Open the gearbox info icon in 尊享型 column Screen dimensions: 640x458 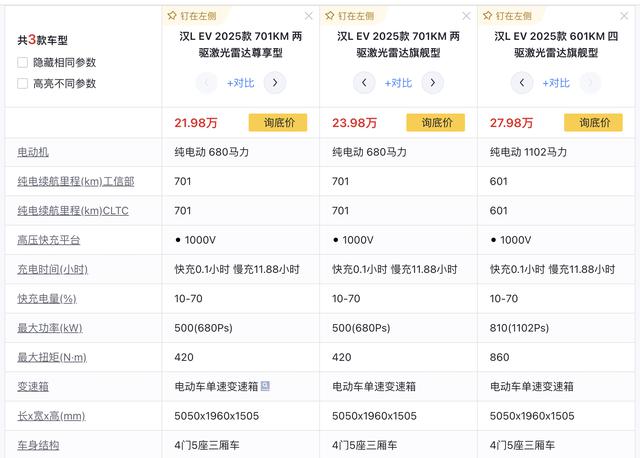coord(265,386)
